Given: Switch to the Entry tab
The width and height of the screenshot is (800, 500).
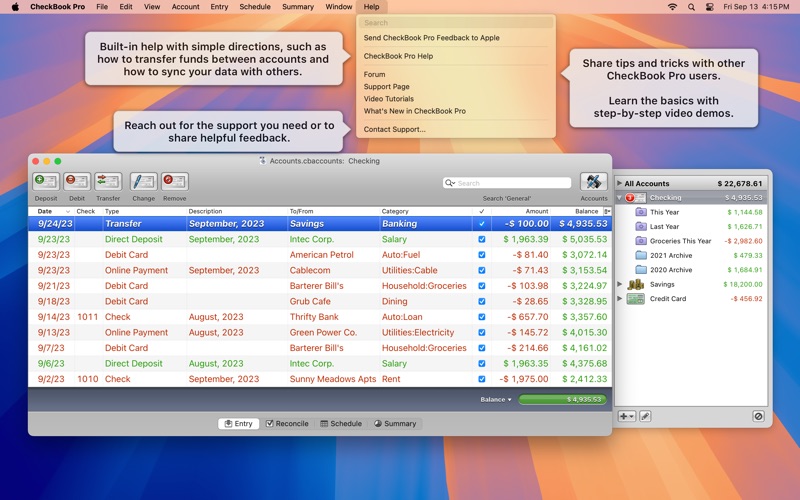Looking at the screenshot, I should [x=238, y=423].
